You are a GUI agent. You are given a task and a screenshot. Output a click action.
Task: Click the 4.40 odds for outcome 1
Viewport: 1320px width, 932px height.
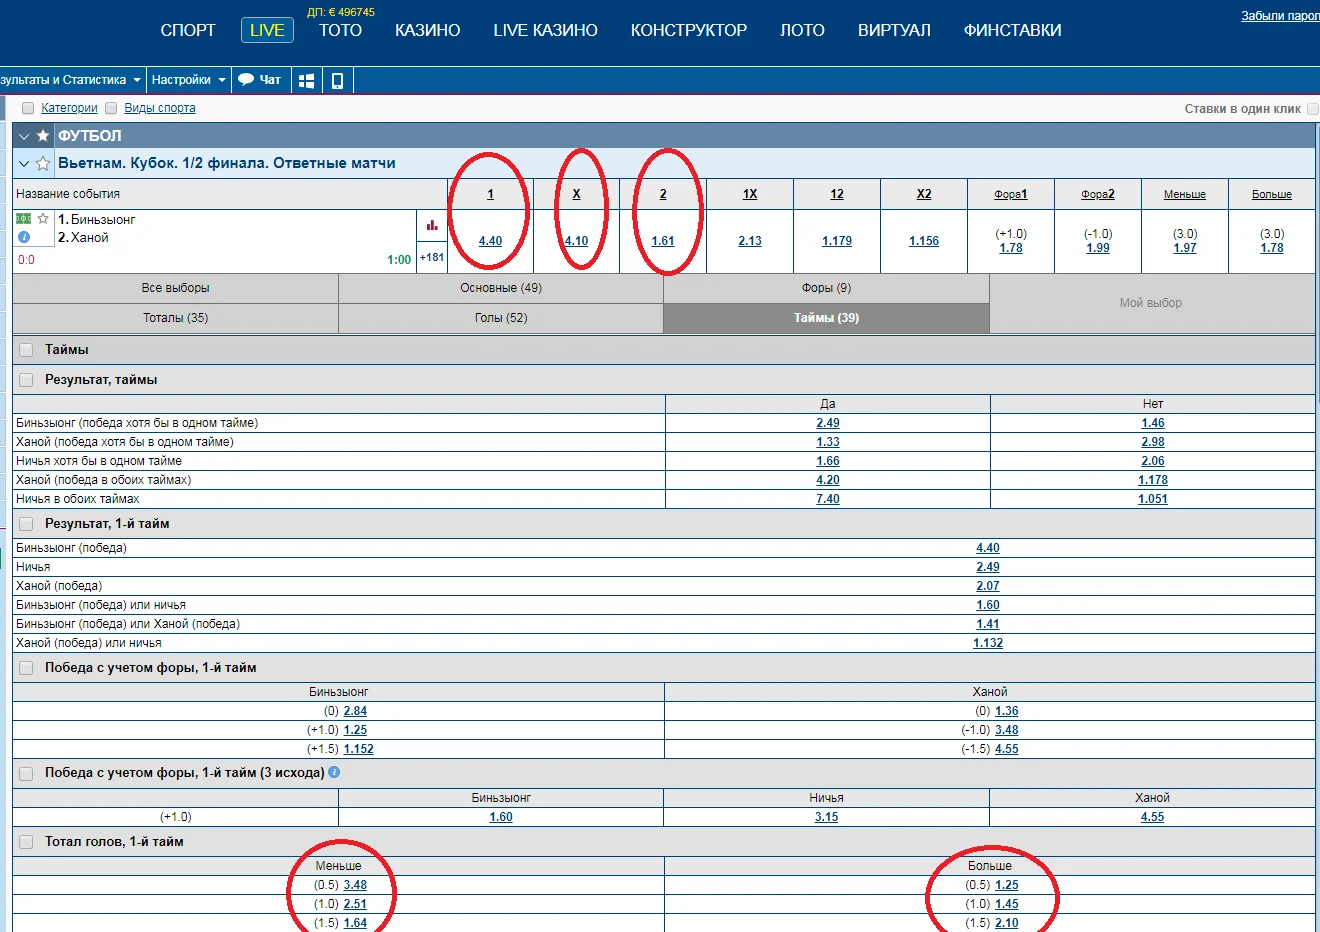tap(490, 241)
